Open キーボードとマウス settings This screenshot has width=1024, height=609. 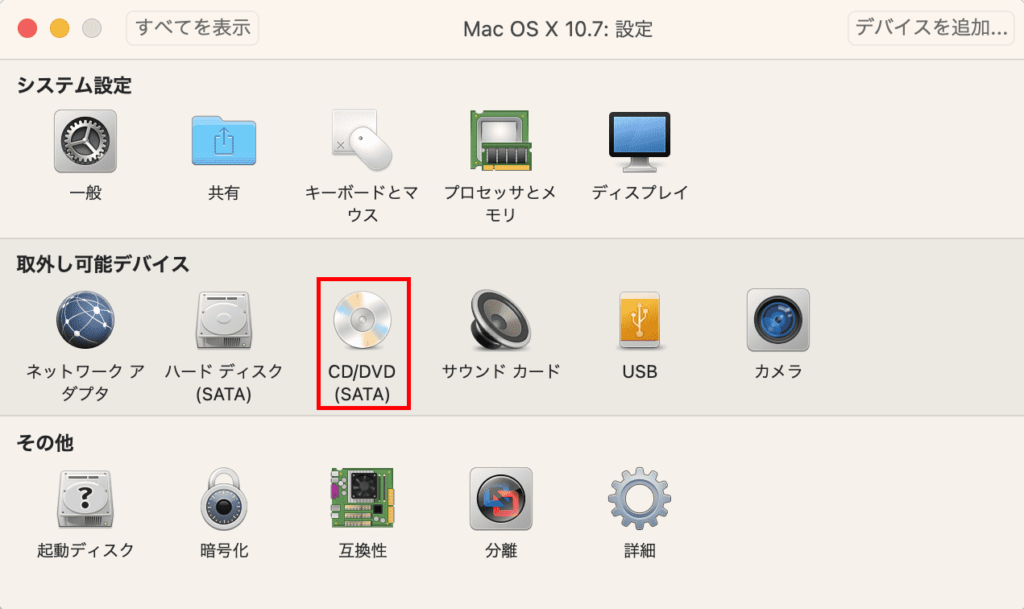click(x=362, y=140)
